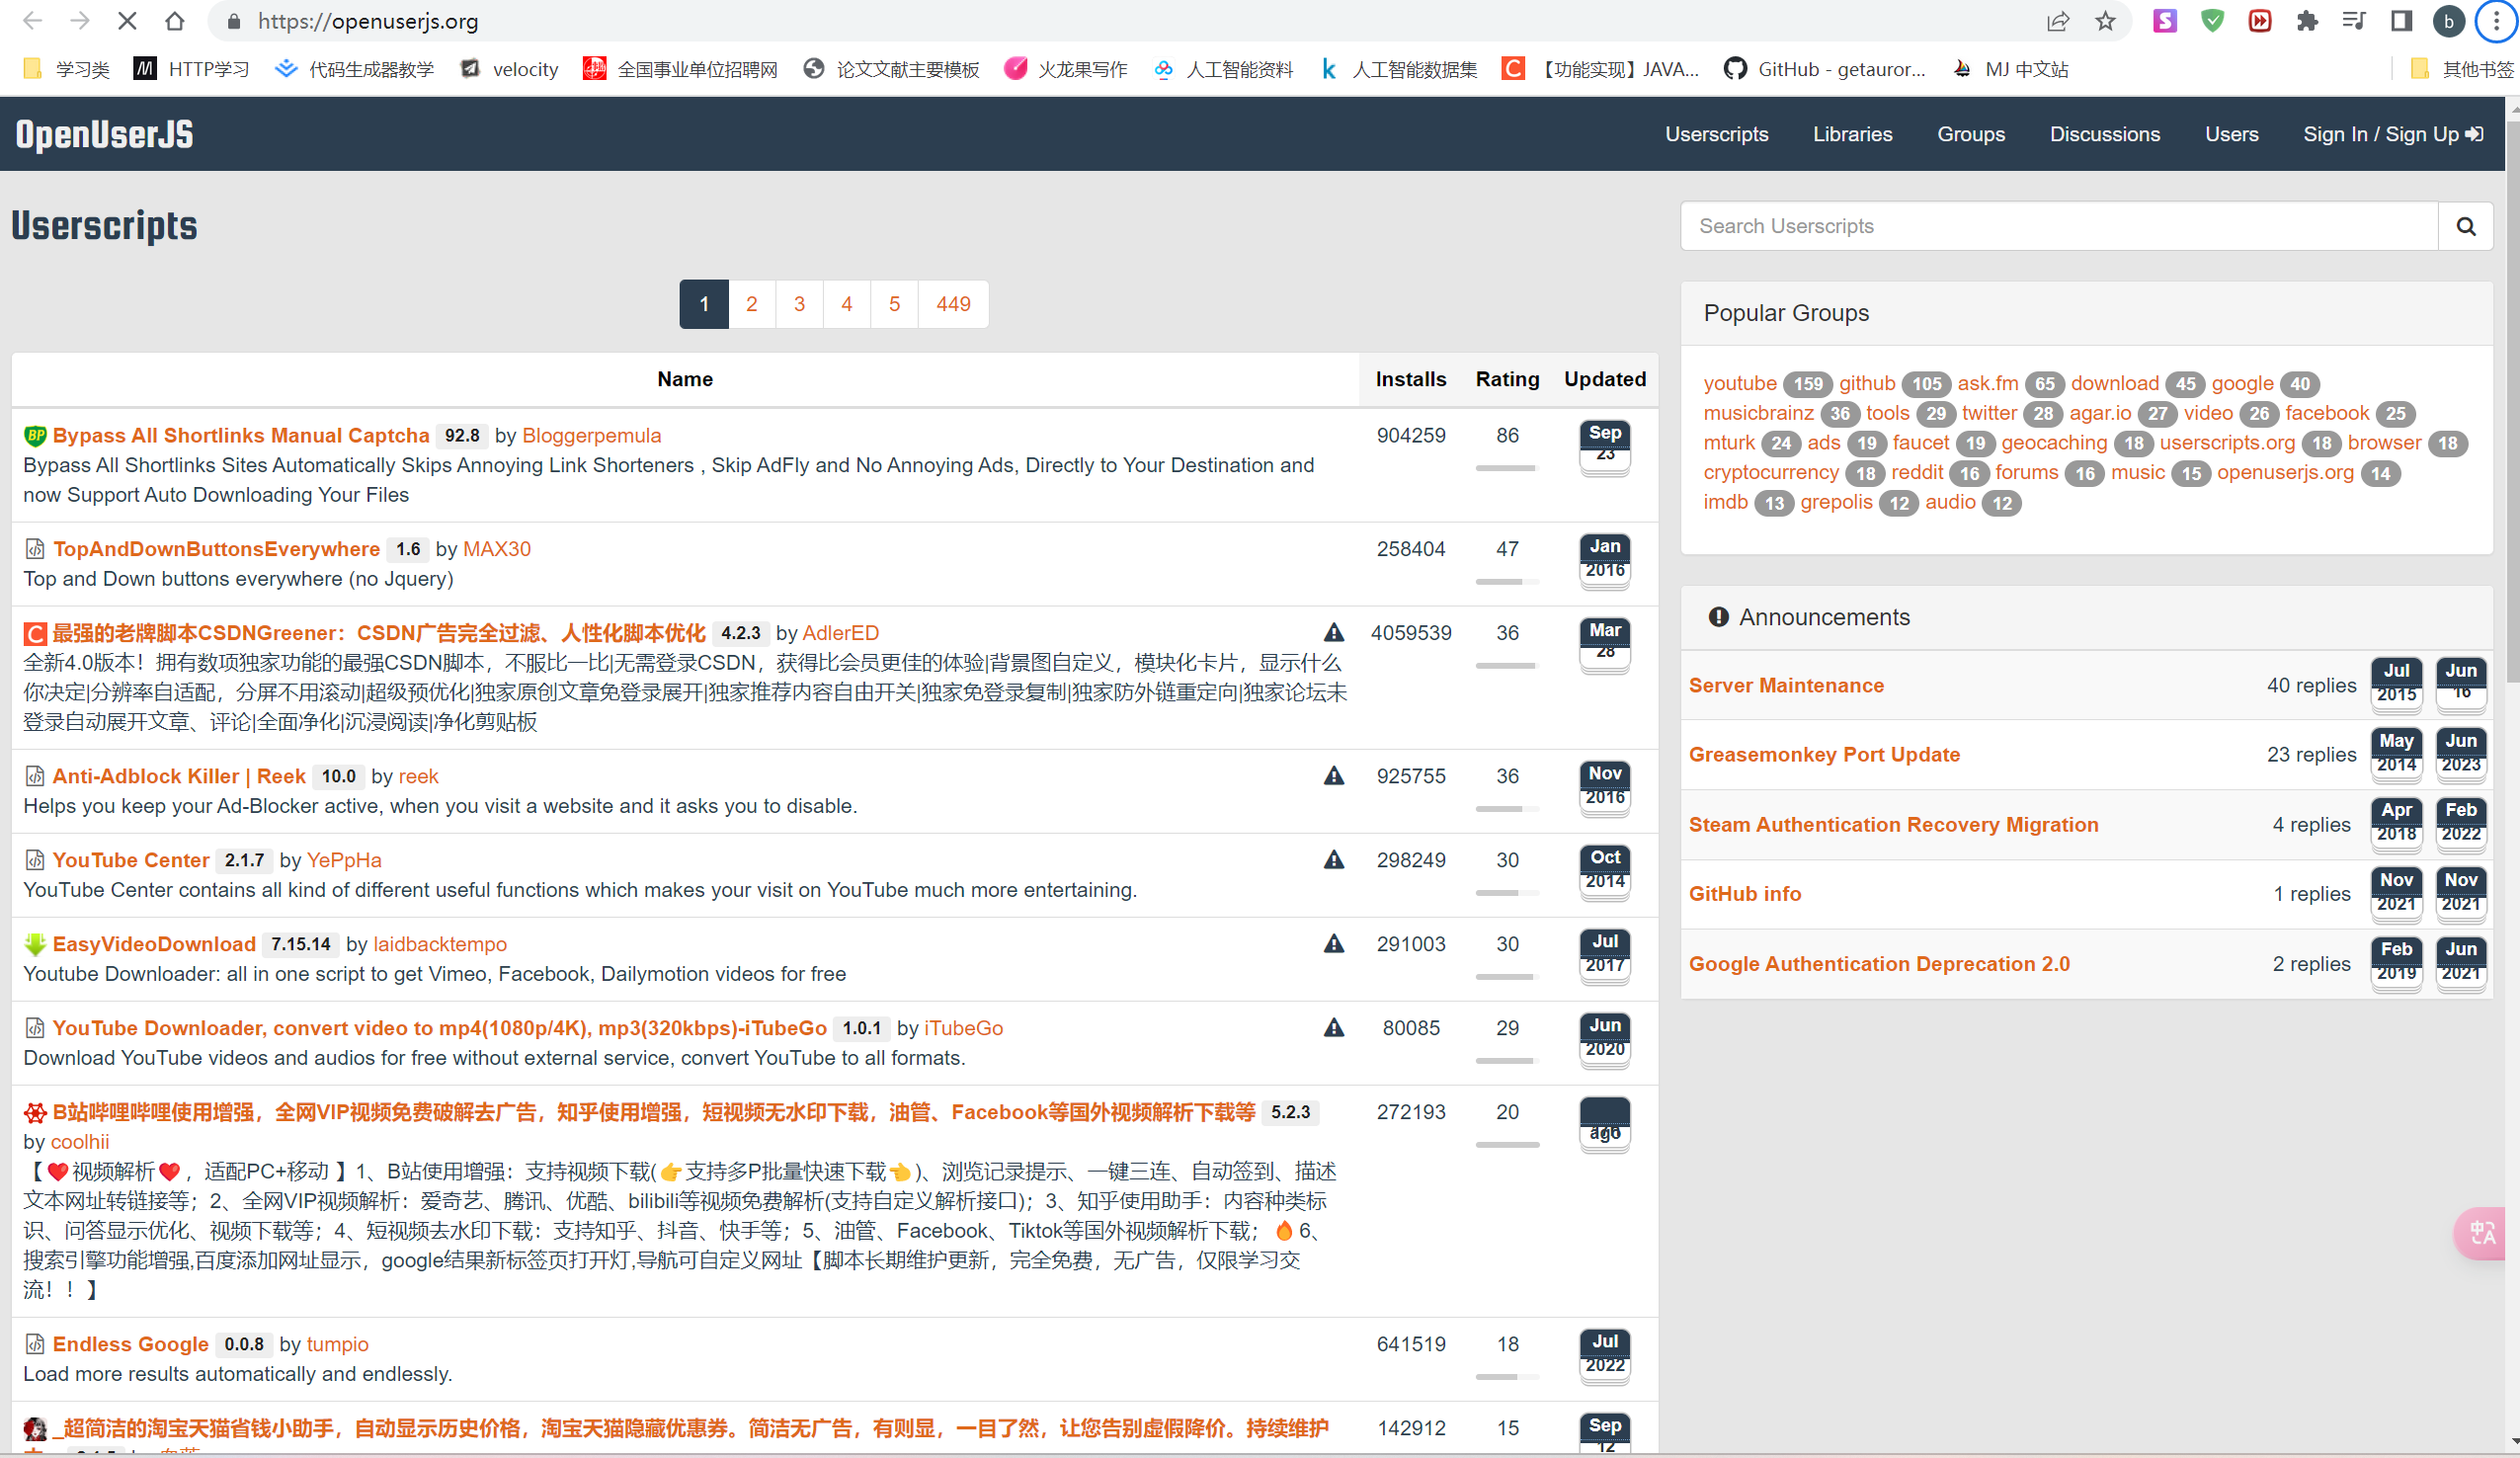Stop loading page with X button

[x=127, y=21]
